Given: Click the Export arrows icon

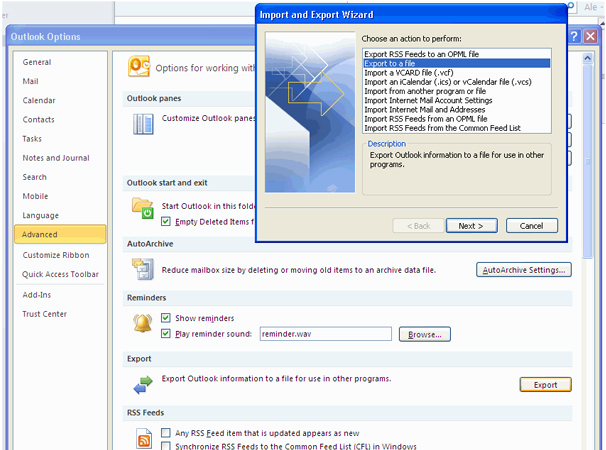Looking at the screenshot, I should click(143, 385).
